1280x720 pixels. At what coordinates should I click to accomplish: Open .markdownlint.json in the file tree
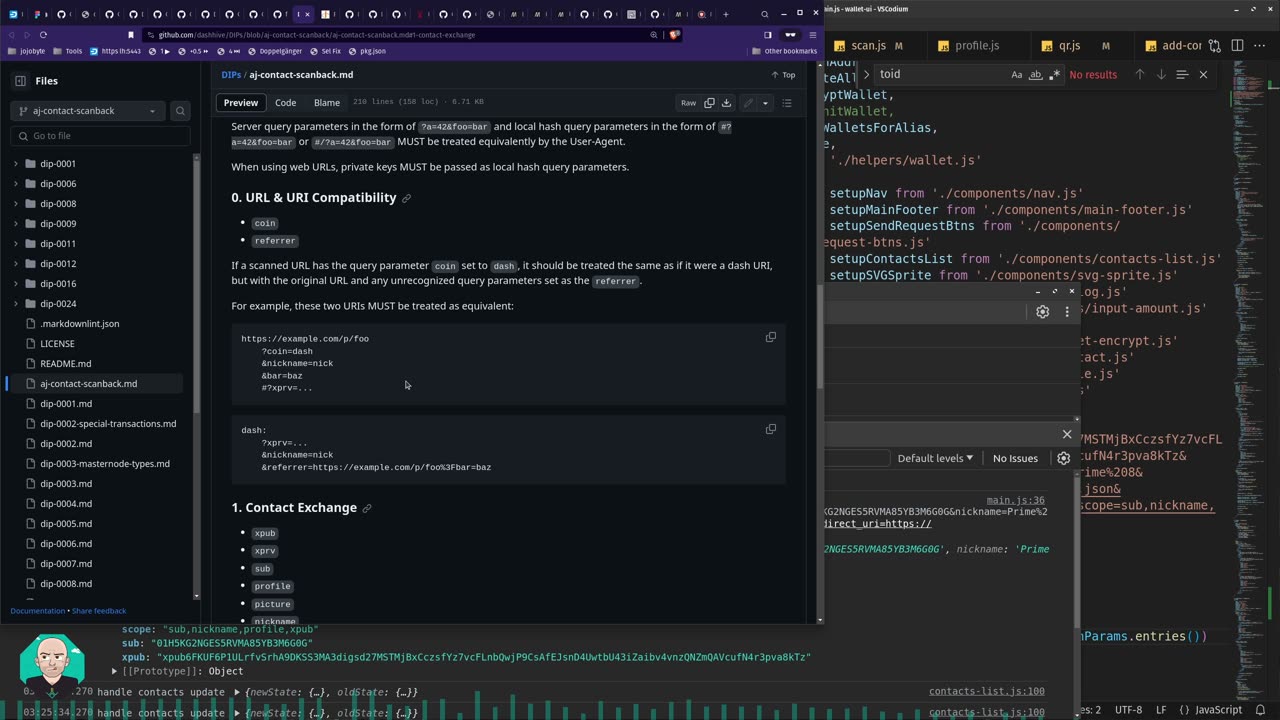(79, 324)
